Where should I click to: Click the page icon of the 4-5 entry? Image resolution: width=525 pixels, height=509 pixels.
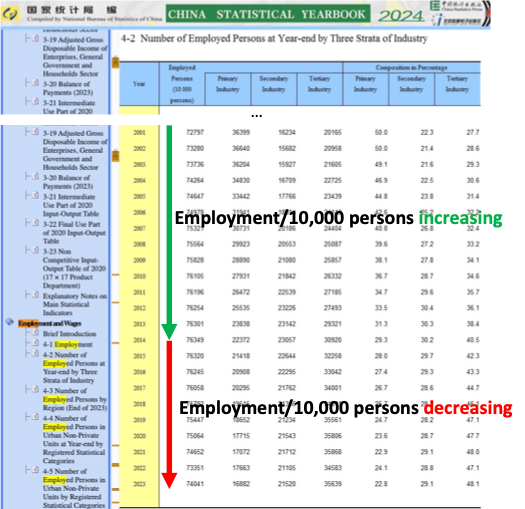pyautogui.click(x=36, y=470)
